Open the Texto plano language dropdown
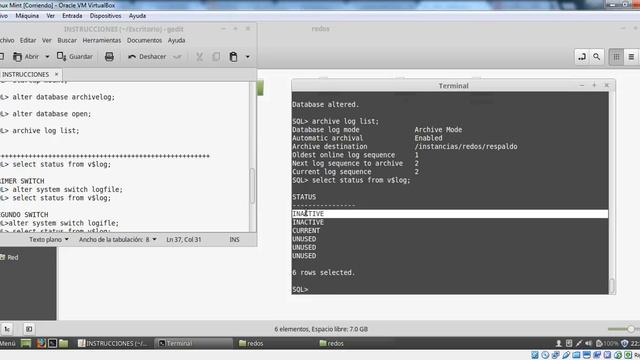The width and height of the screenshot is (640, 360). pyautogui.click(x=49, y=240)
